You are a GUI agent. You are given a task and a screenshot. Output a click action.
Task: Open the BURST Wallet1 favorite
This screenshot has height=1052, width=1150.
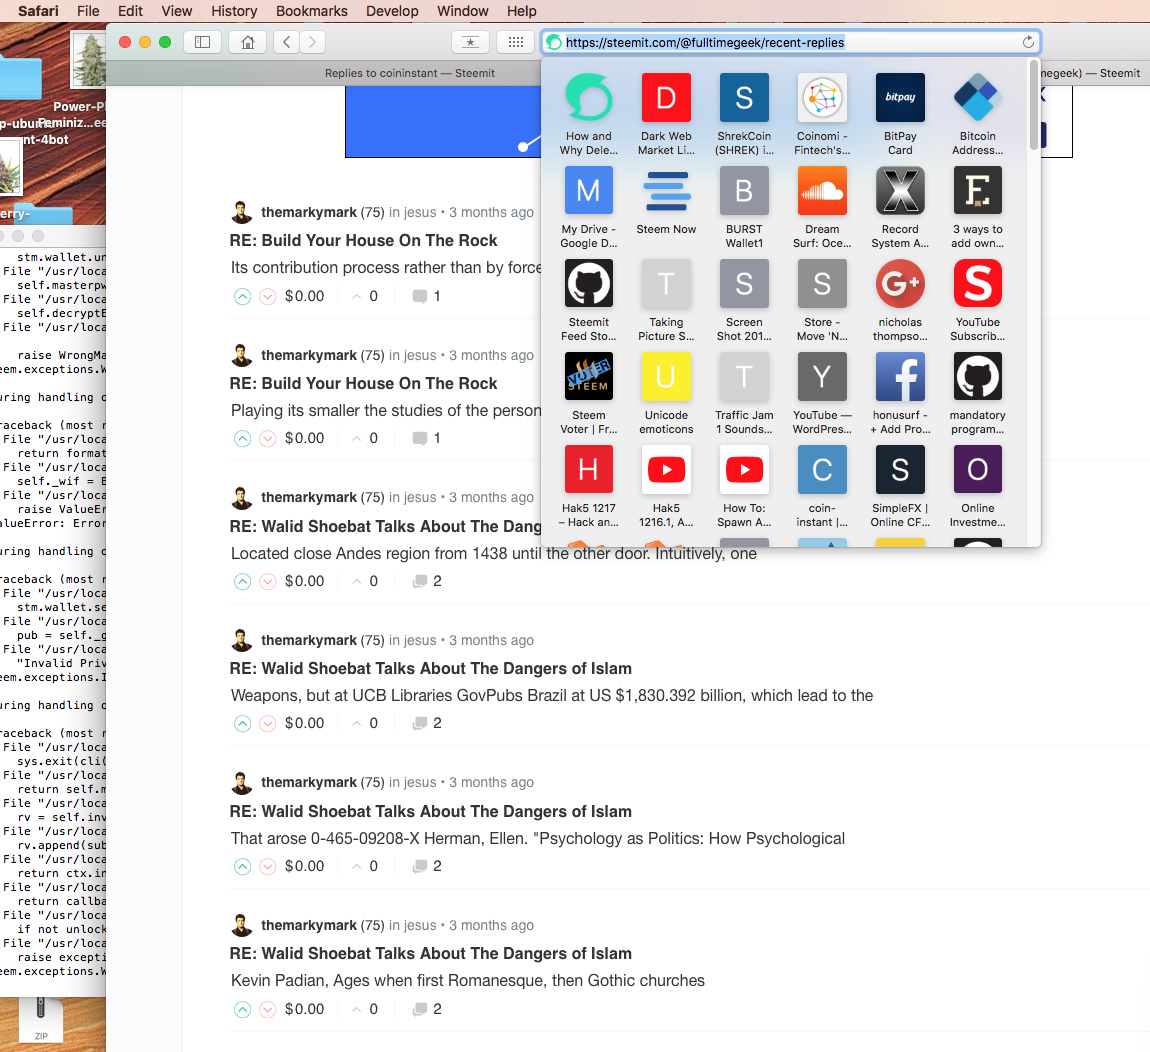tap(744, 207)
